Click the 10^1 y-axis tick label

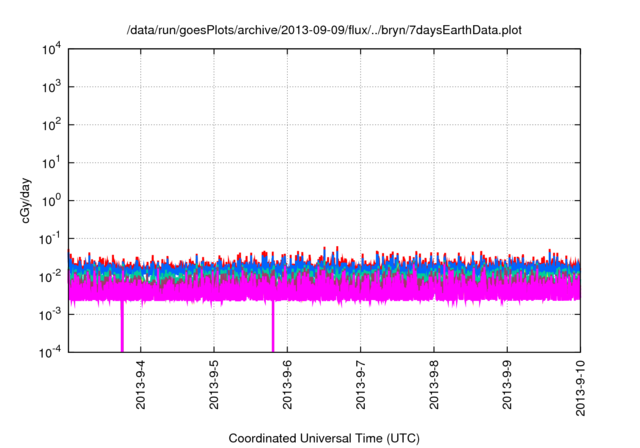[x=51, y=162]
